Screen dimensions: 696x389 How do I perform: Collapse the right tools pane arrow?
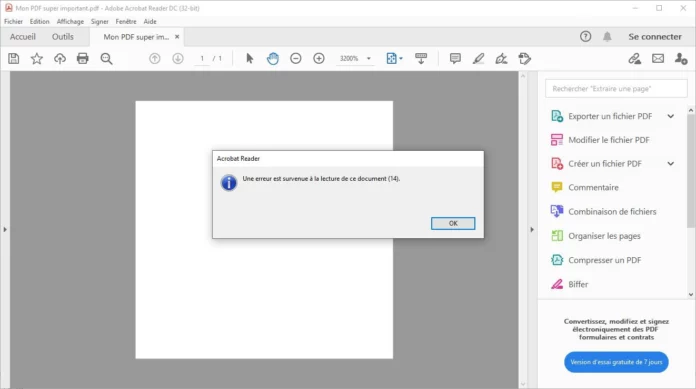[532, 230]
